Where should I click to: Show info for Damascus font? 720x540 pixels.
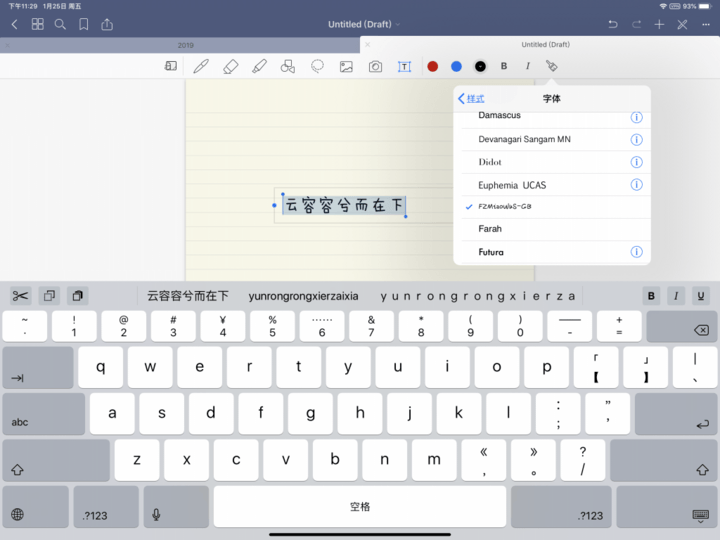tap(636, 117)
